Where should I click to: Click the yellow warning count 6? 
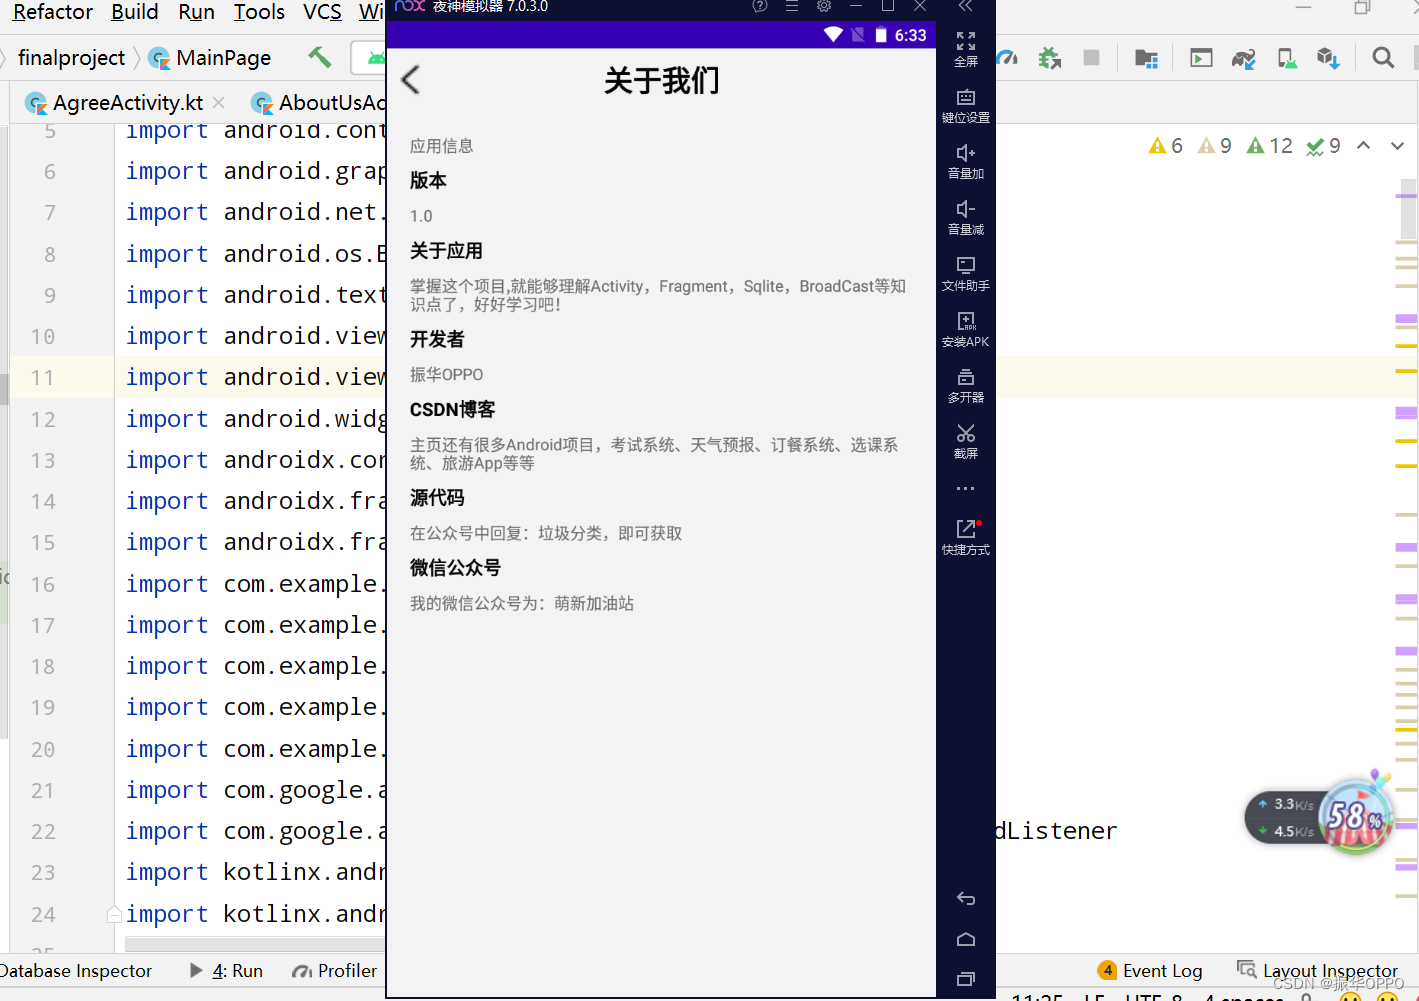coord(1166,146)
